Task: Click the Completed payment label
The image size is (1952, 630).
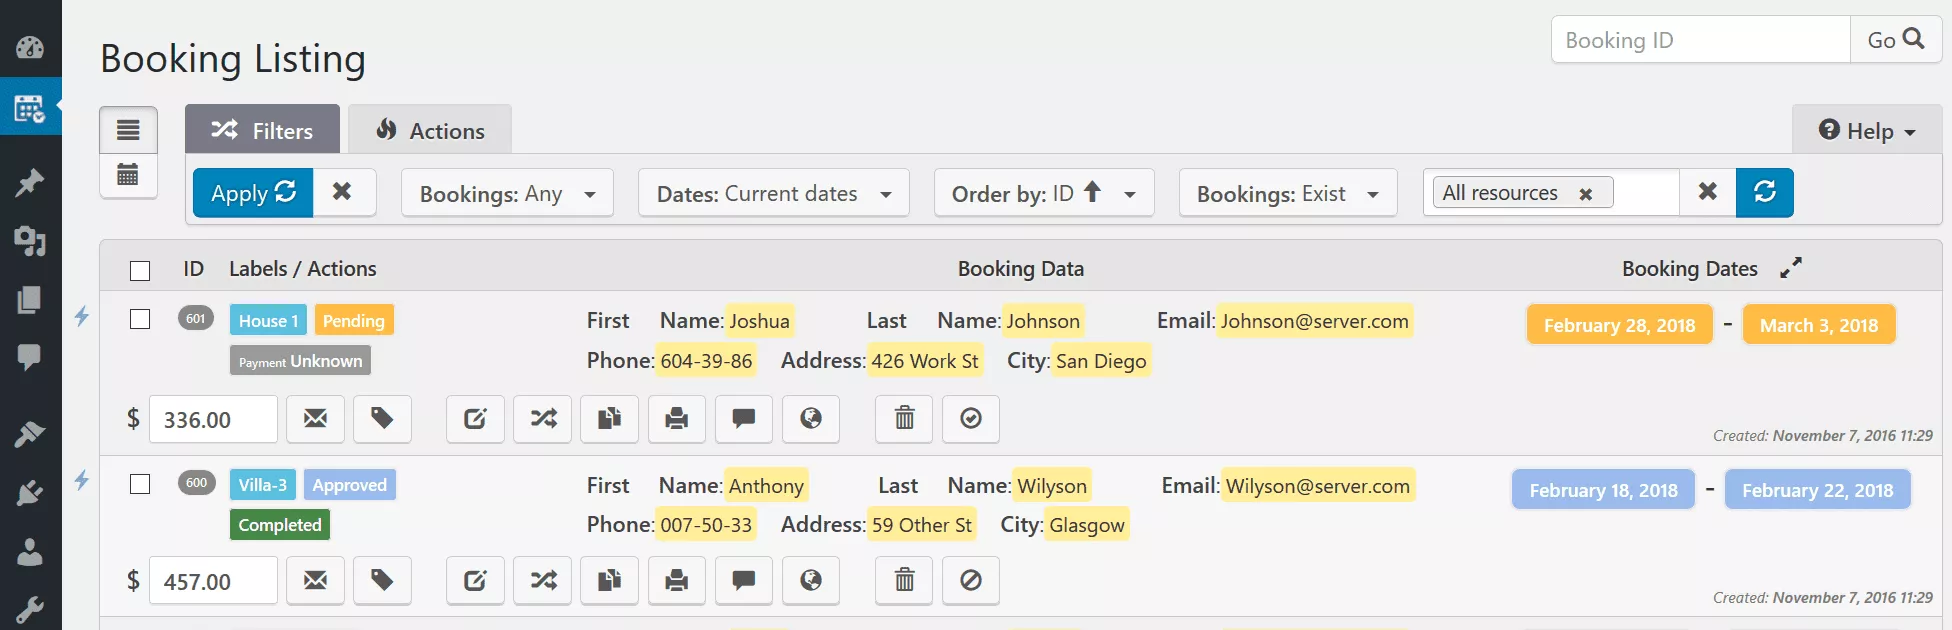Action: 280,524
